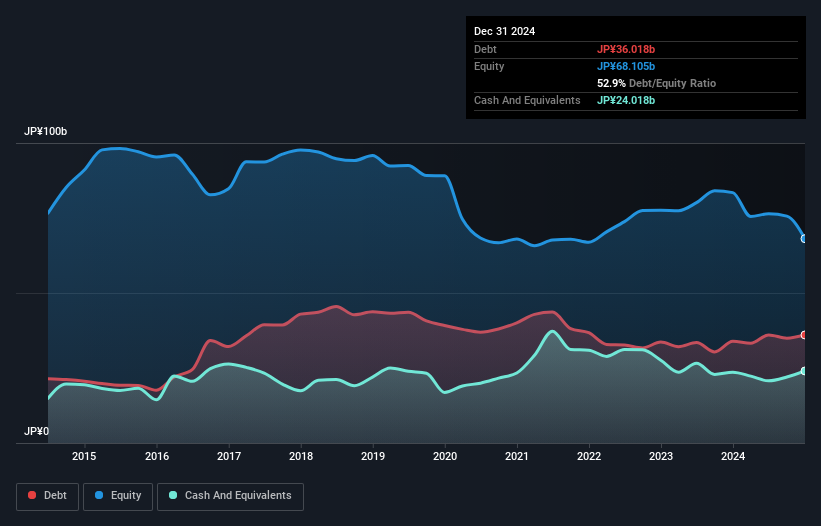Image resolution: width=821 pixels, height=526 pixels.
Task: Click the 2024 x-axis label
Action: pyautogui.click(x=733, y=456)
